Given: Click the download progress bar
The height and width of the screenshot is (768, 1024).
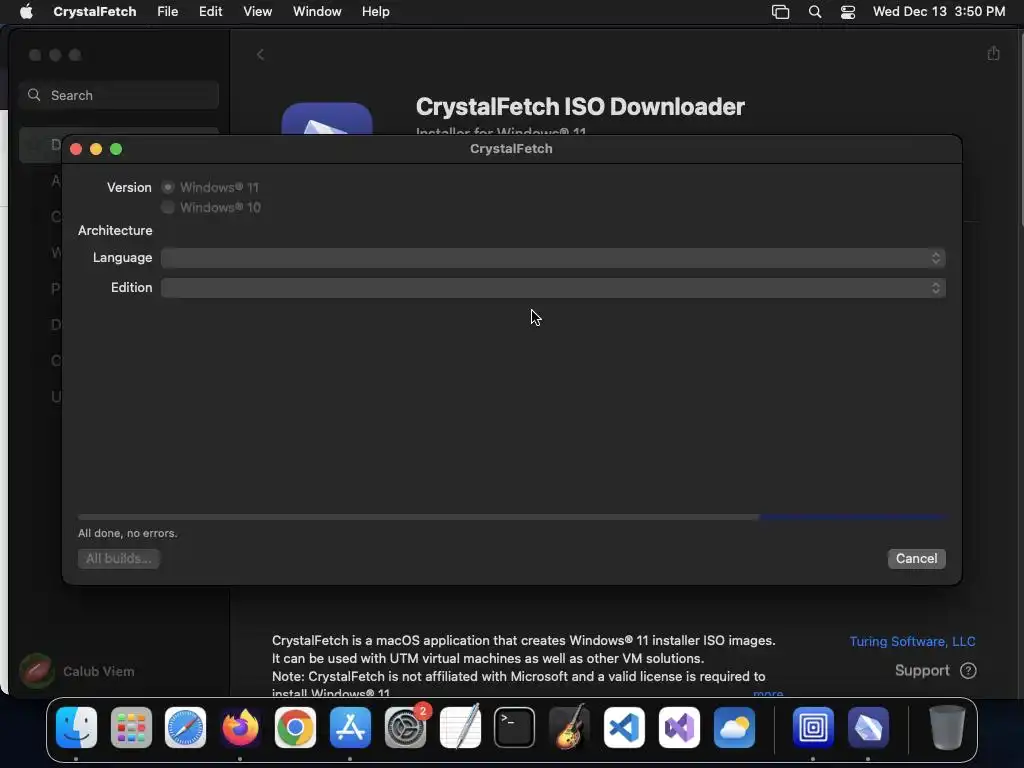Looking at the screenshot, I should [x=511, y=517].
